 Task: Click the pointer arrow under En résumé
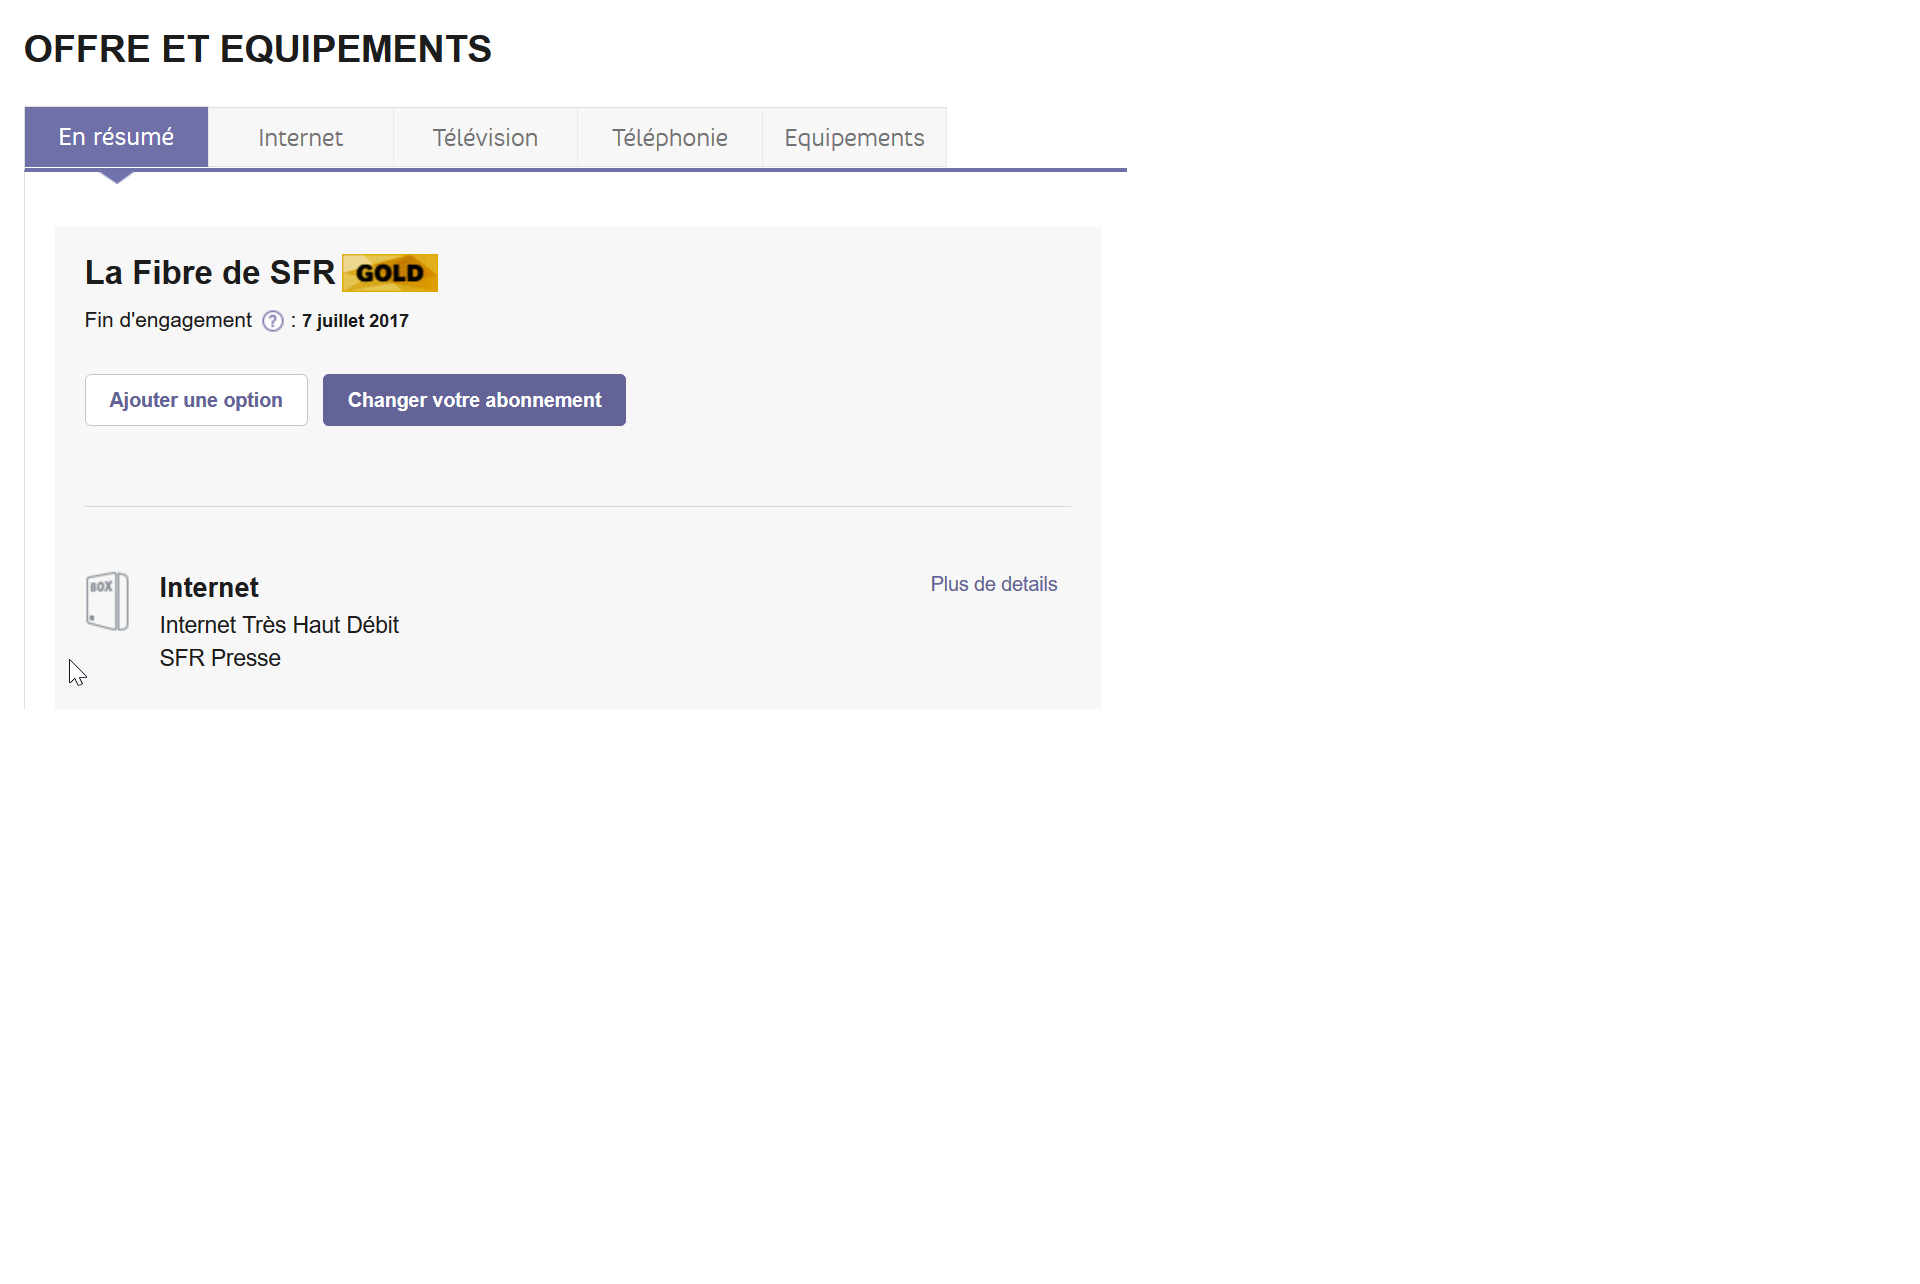point(117,177)
